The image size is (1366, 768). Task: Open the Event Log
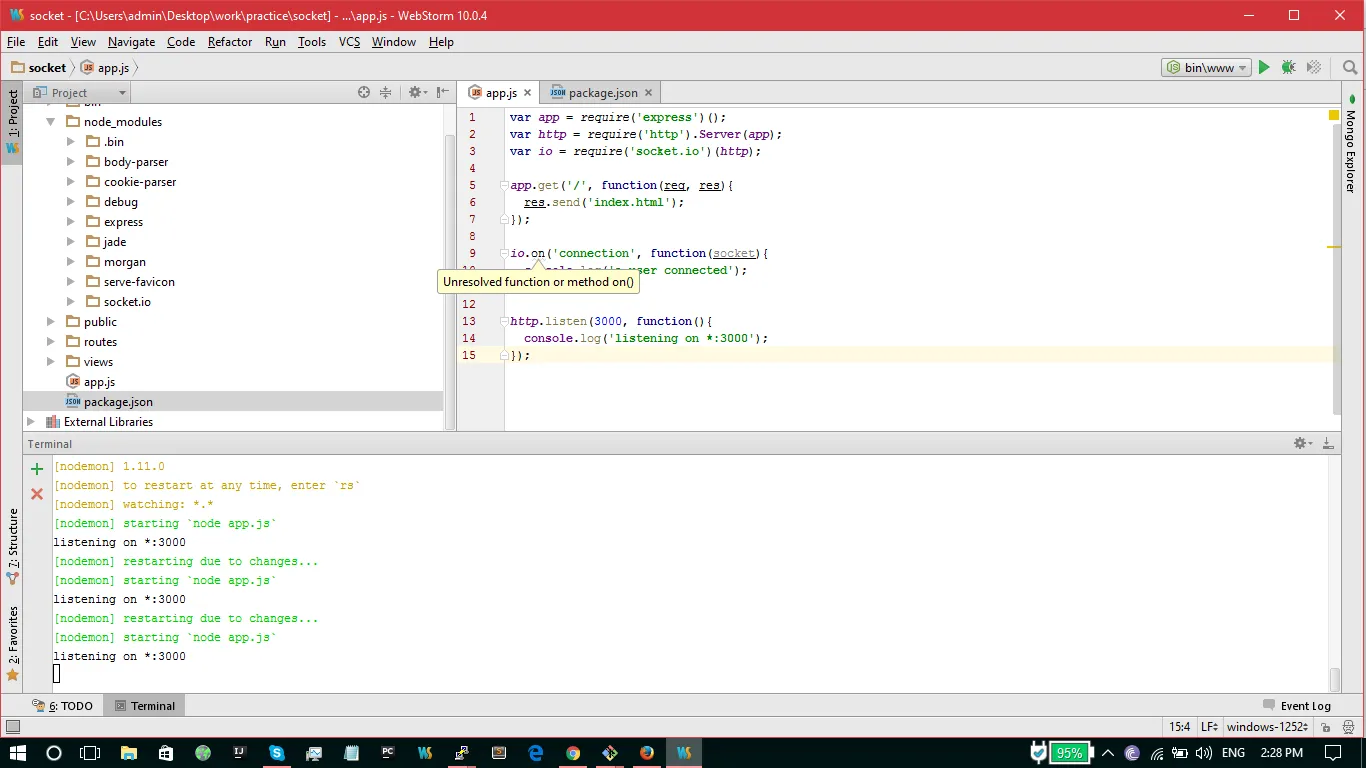coord(1297,706)
